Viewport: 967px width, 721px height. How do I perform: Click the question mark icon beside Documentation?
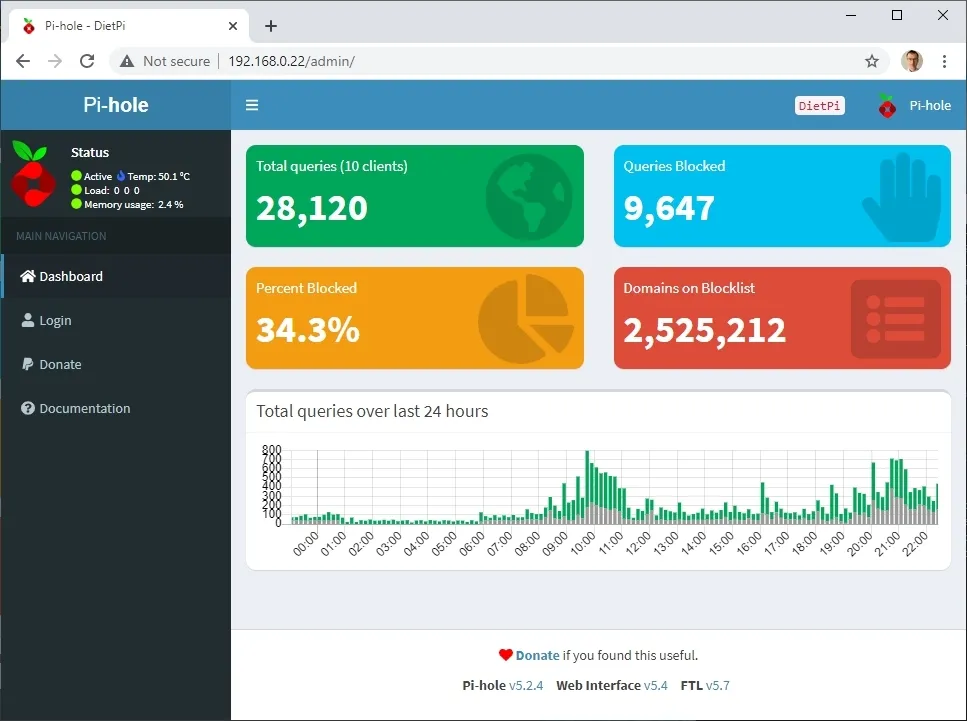click(x=27, y=408)
